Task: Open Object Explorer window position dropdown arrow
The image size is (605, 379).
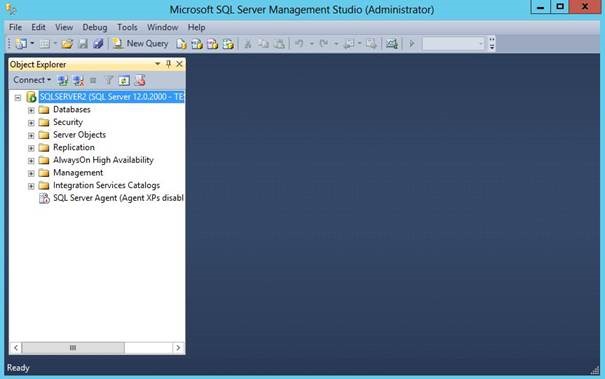Action: pos(157,64)
